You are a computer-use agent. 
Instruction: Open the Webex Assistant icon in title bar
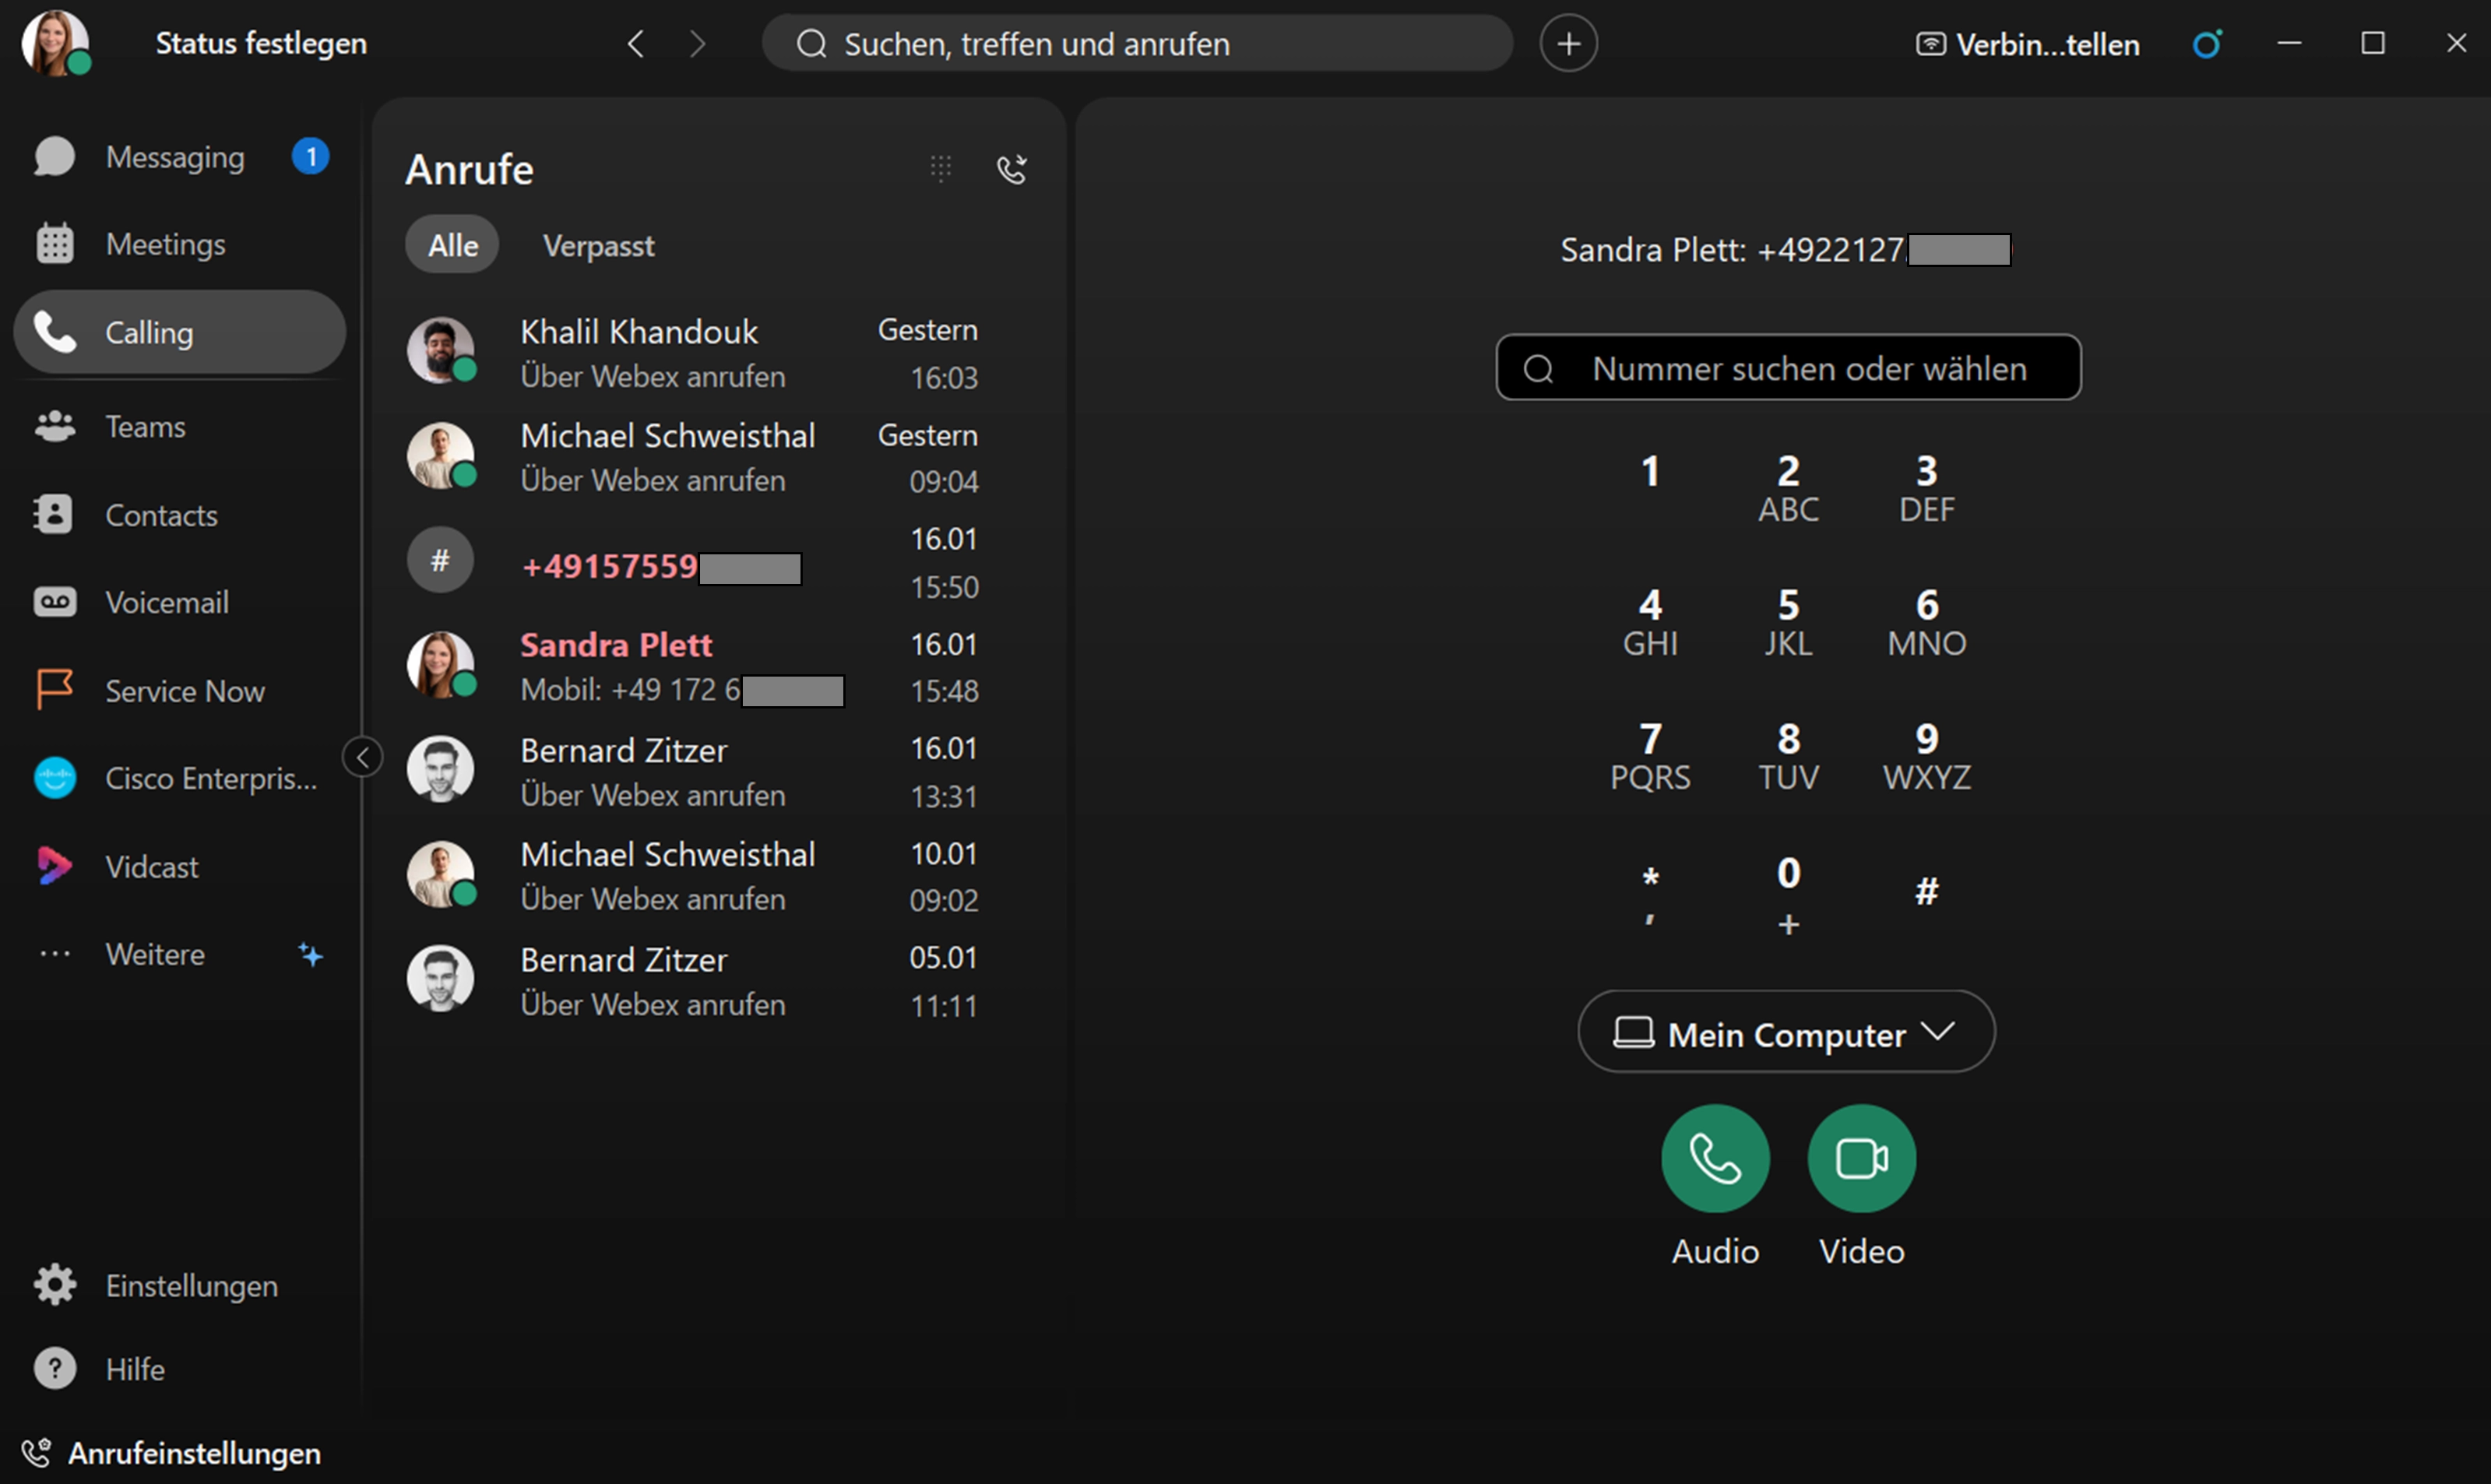[2207, 44]
